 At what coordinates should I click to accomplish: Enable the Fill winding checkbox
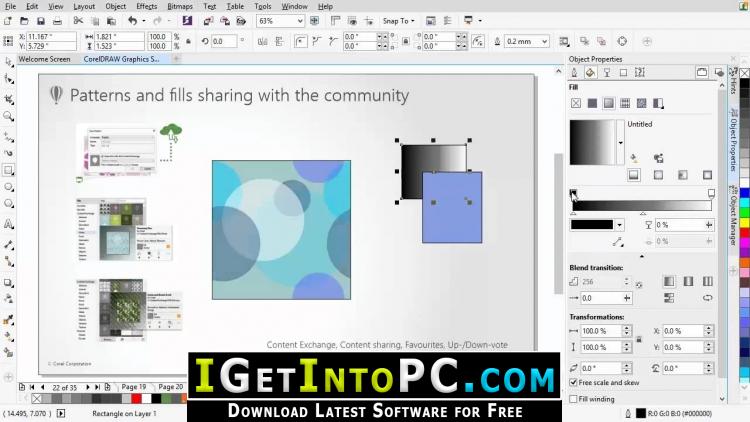tap(573, 399)
